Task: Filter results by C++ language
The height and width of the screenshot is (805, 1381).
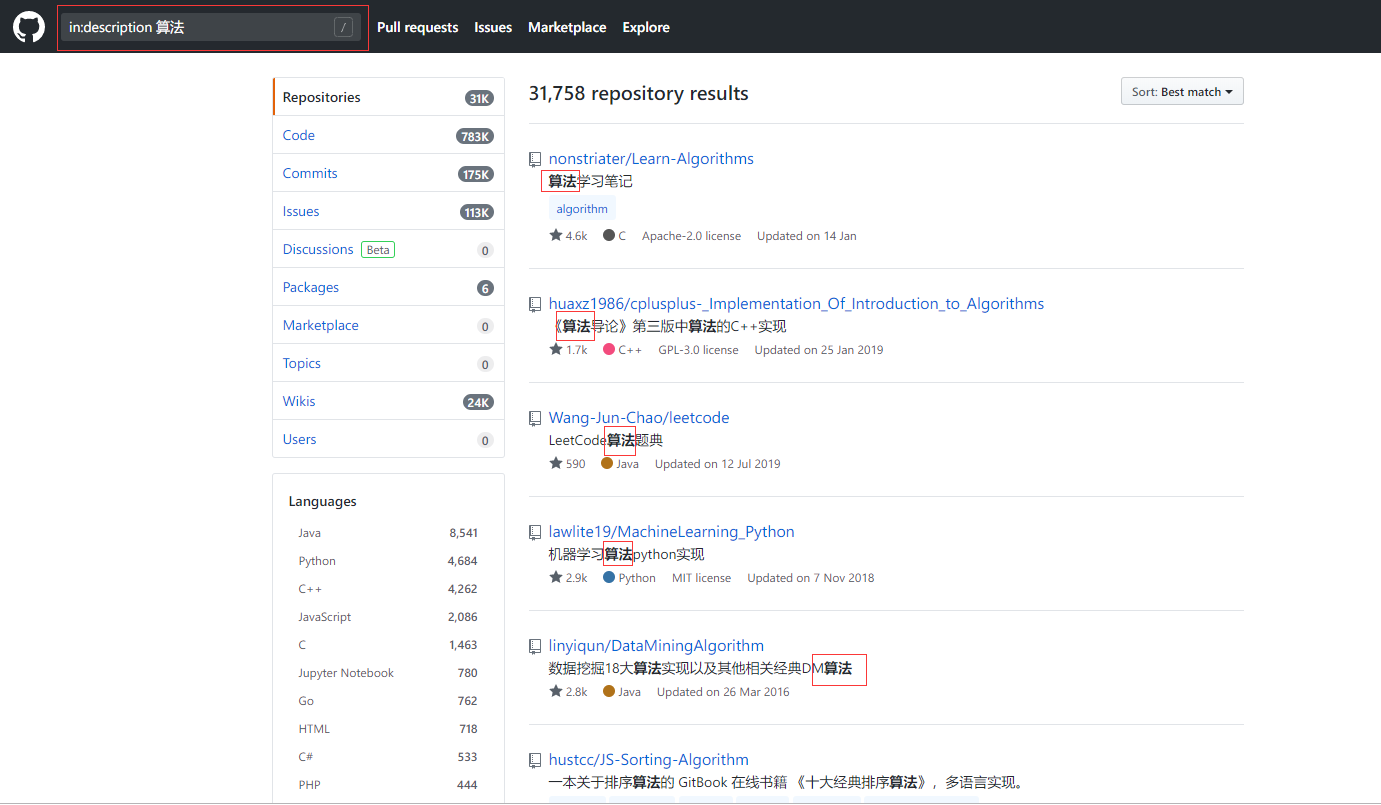Action: click(x=388, y=589)
